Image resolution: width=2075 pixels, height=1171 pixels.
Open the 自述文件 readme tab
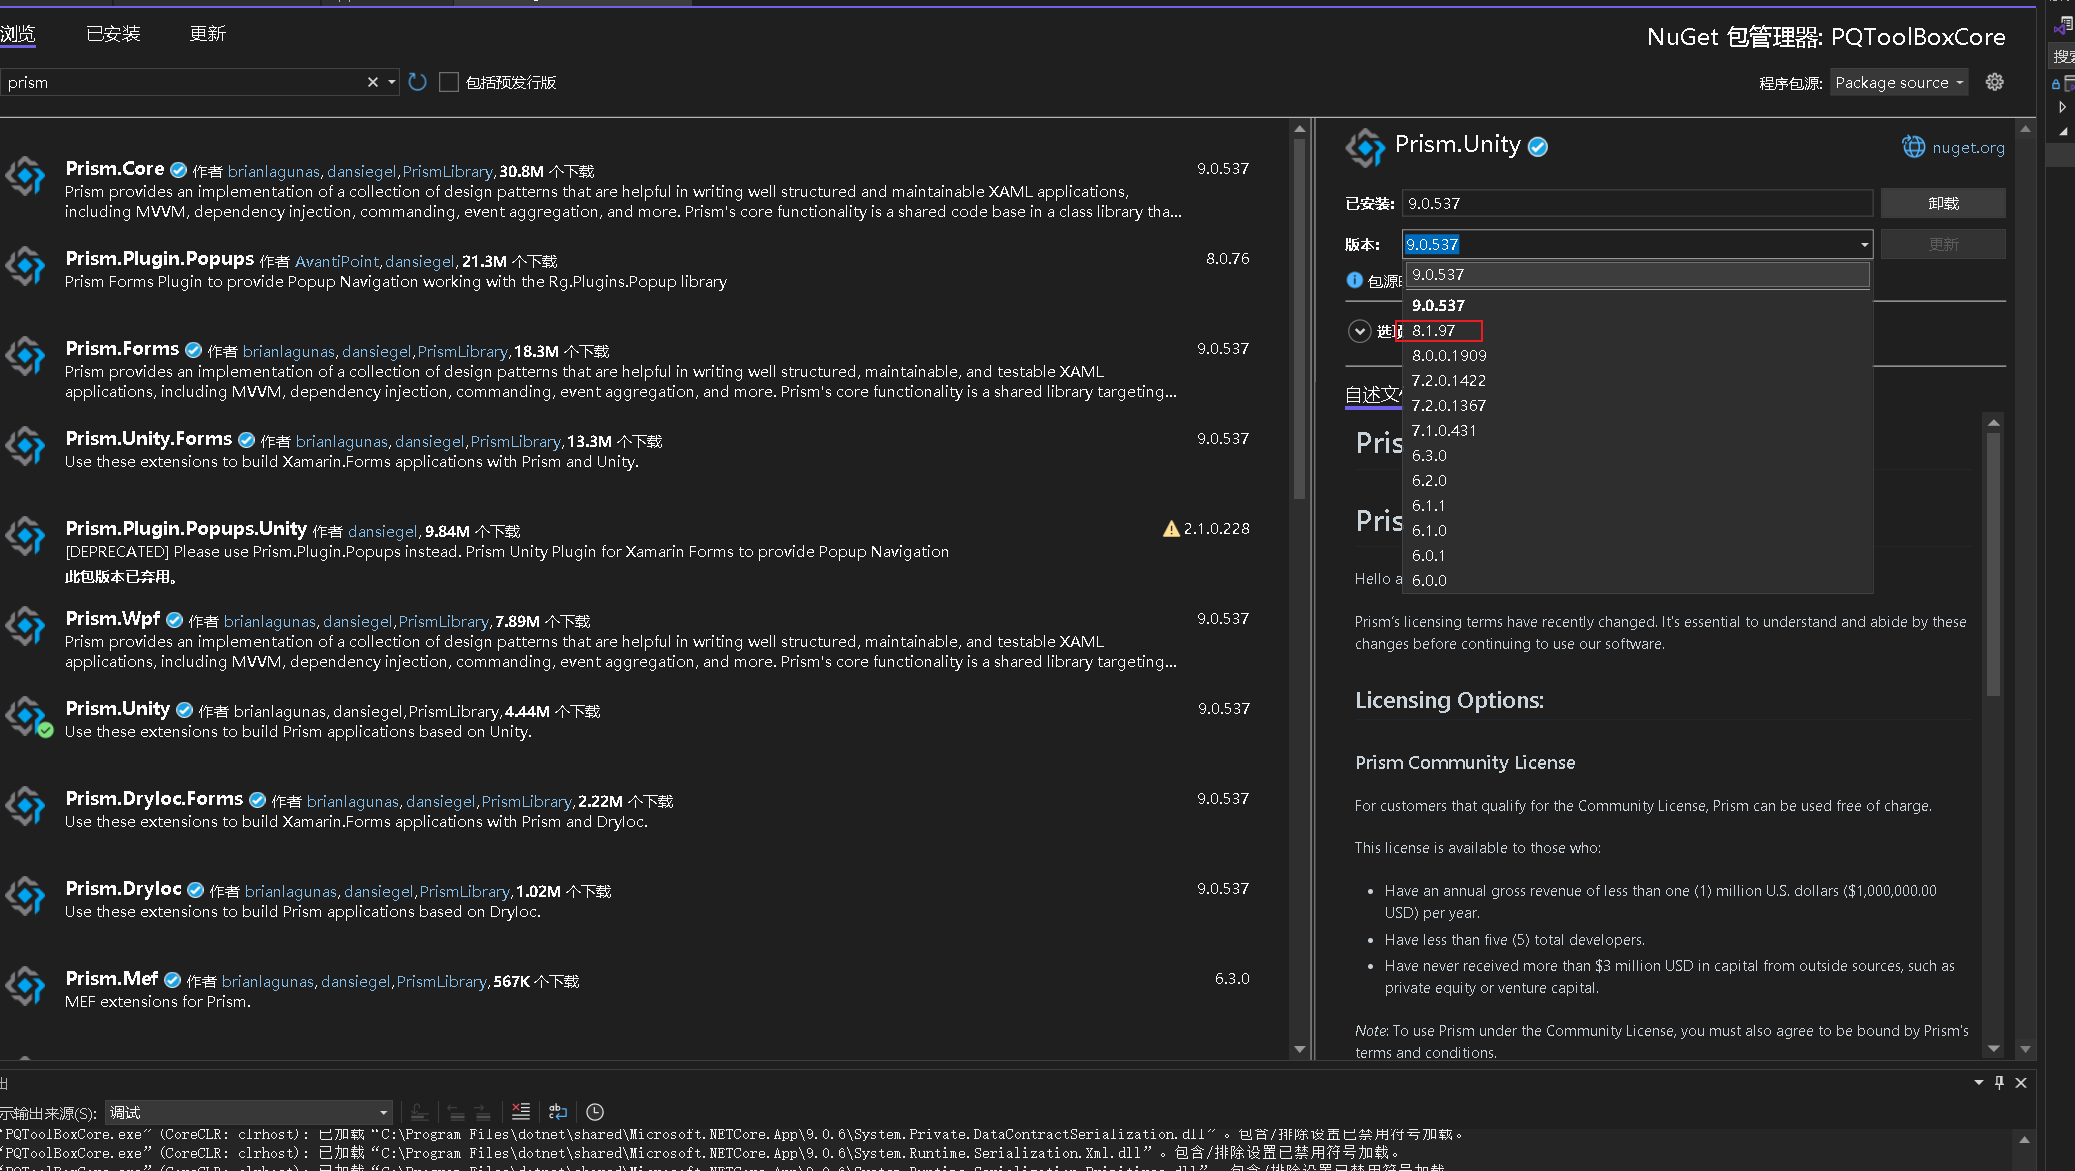(x=1373, y=395)
